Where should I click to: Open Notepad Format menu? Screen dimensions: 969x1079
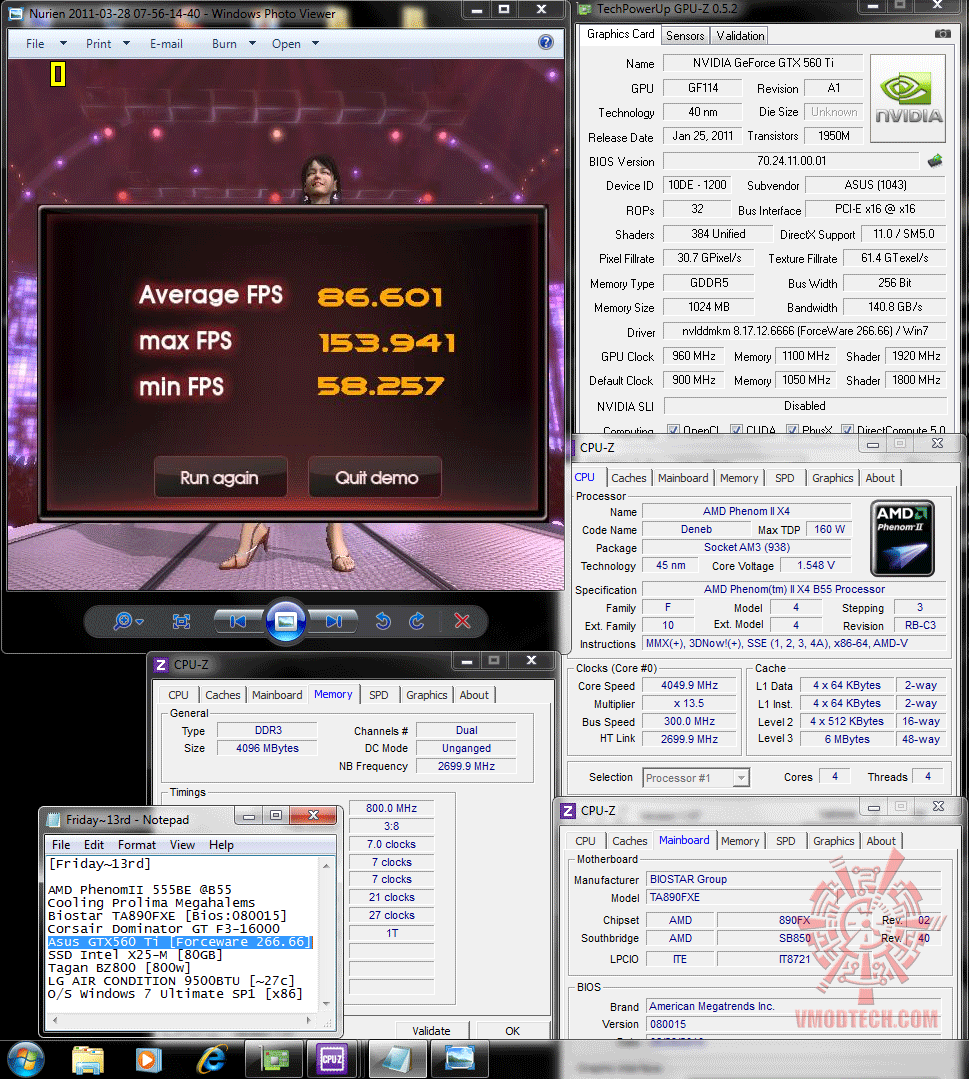pyautogui.click(x=137, y=844)
